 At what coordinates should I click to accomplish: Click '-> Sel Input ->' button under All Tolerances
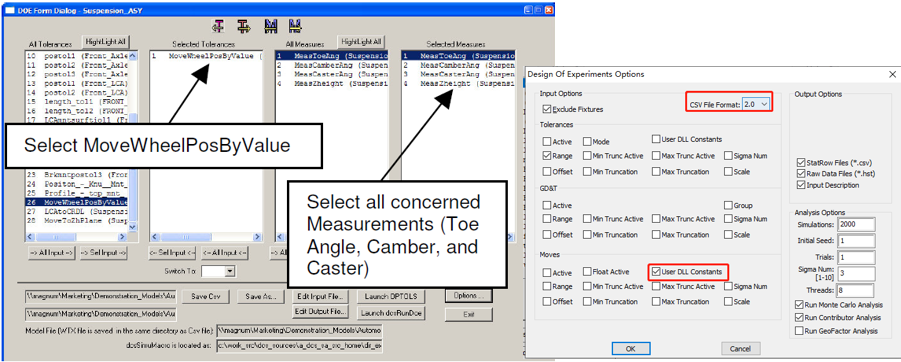tap(103, 253)
